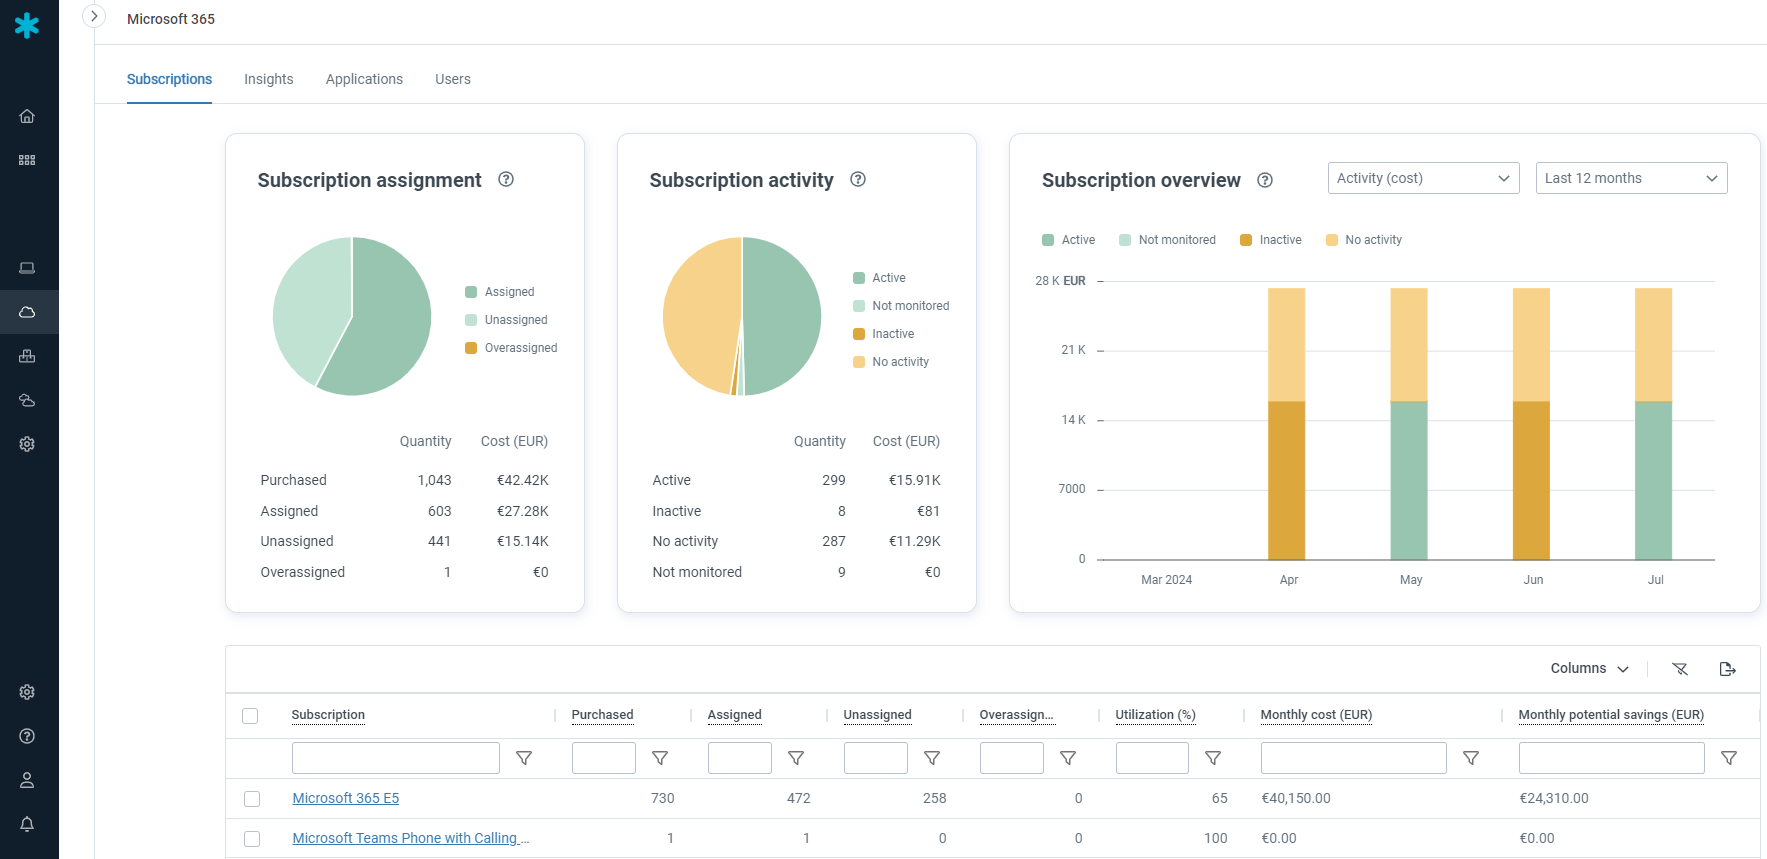Viewport: 1767px width, 859px height.
Task: Export table data icon
Action: point(1727,669)
